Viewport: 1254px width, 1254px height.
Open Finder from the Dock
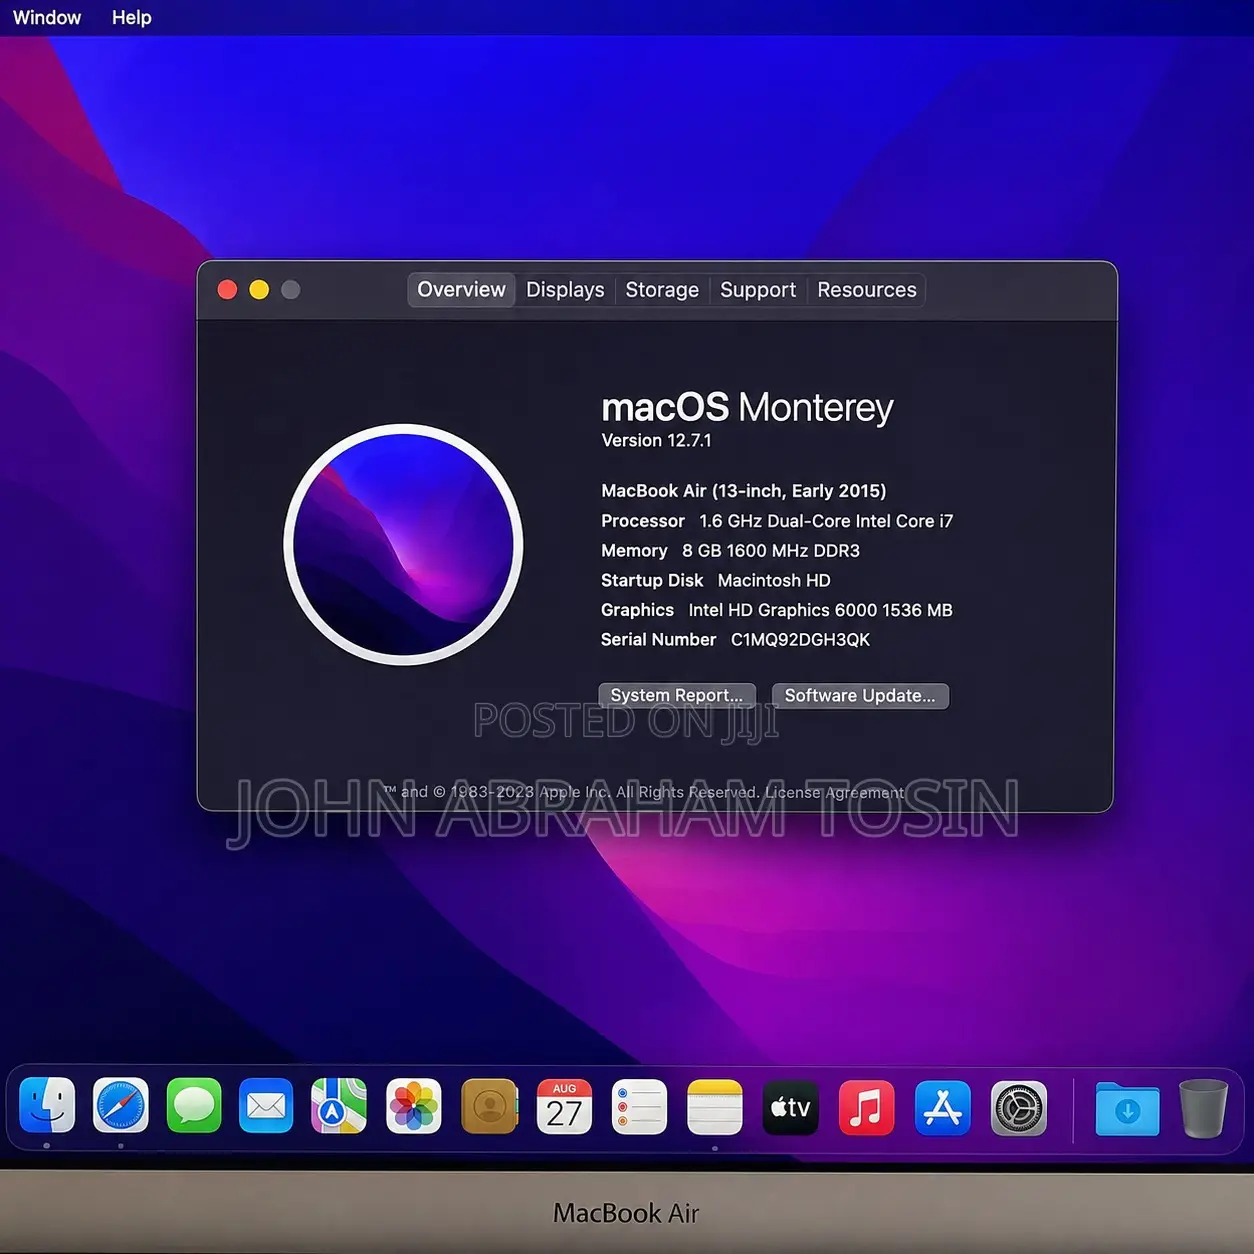tap(47, 1106)
